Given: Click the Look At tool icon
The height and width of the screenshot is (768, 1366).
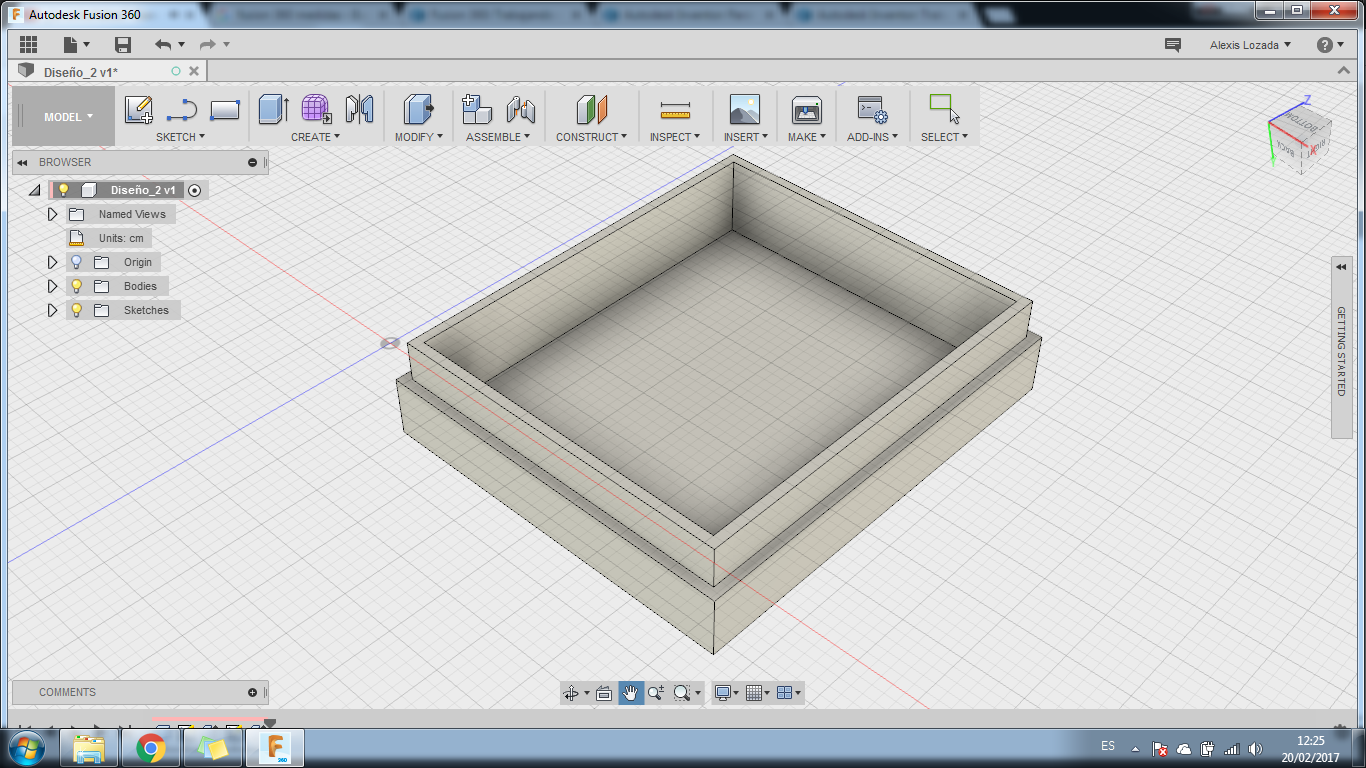Looking at the screenshot, I should [604, 693].
